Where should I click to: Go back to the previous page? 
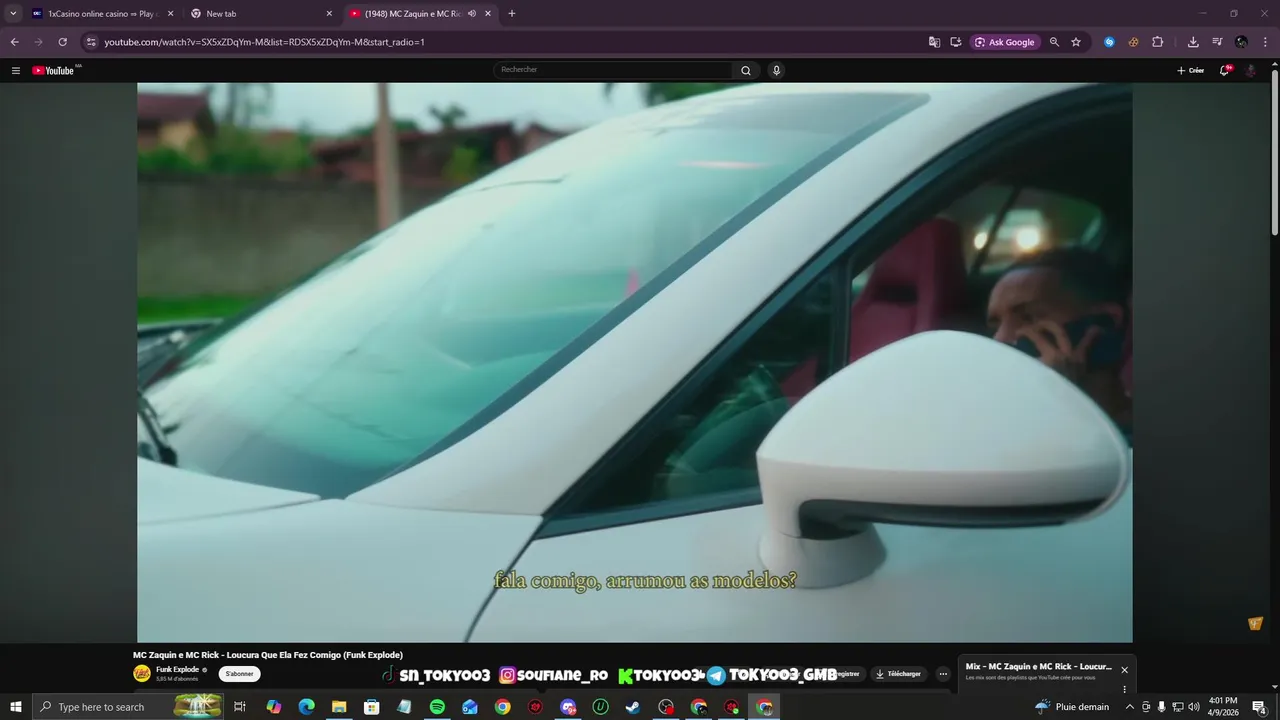click(14, 42)
